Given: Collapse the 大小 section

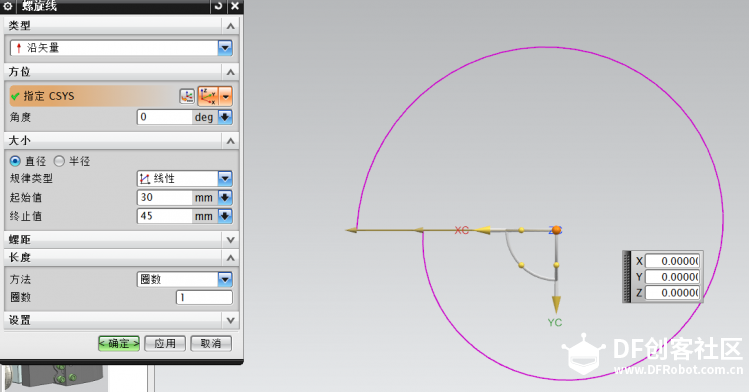Looking at the screenshot, I should 230,141.
